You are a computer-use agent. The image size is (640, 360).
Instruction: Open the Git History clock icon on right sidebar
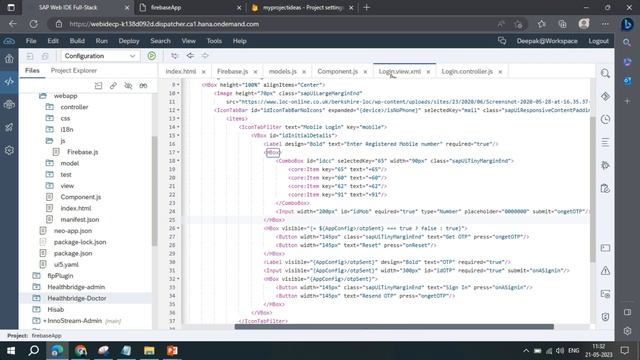click(x=605, y=119)
